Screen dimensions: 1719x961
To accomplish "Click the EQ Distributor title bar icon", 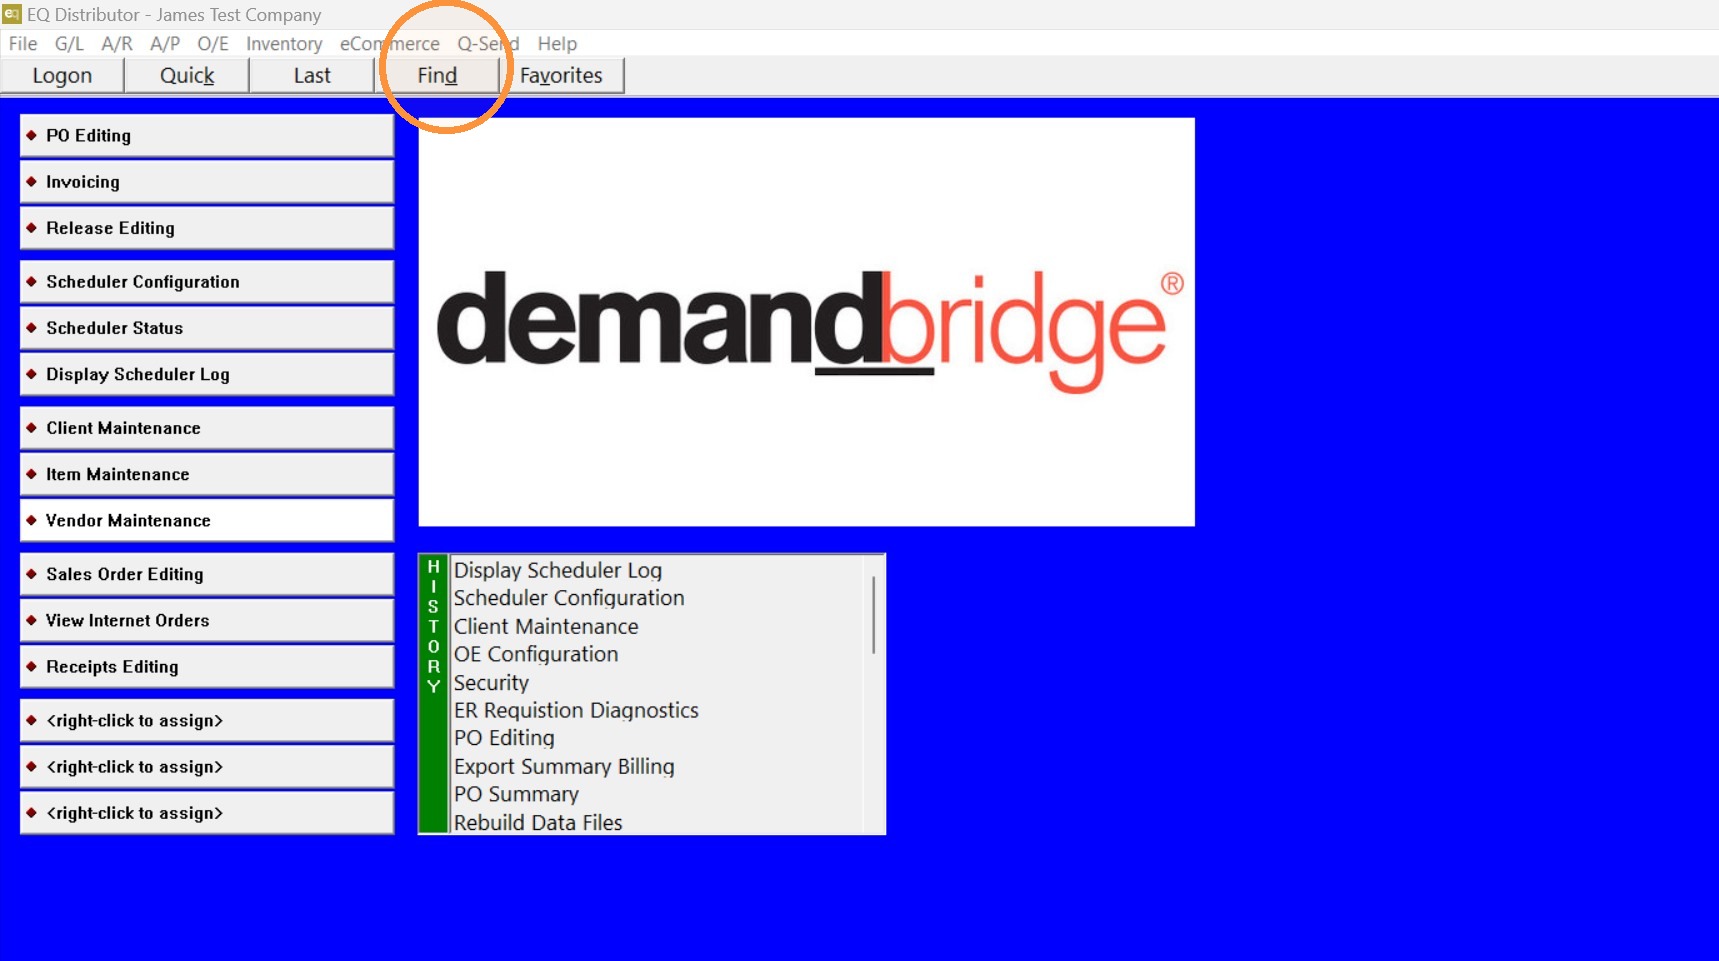I will coord(12,14).
